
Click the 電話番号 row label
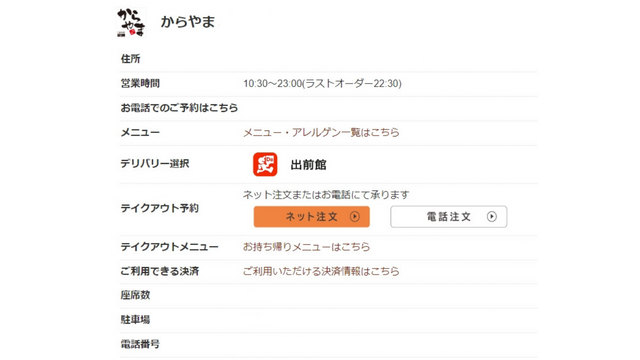[140, 344]
